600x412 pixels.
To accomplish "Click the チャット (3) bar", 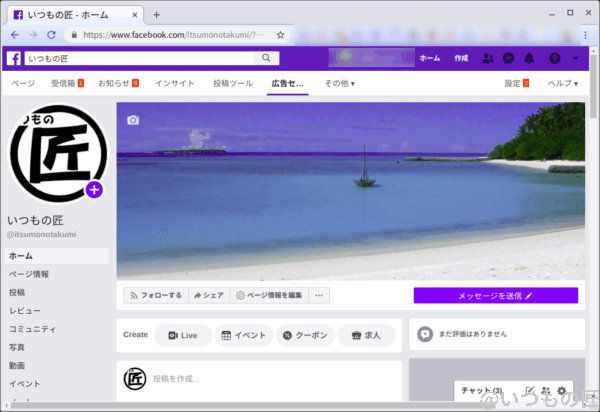I will 514,391.
